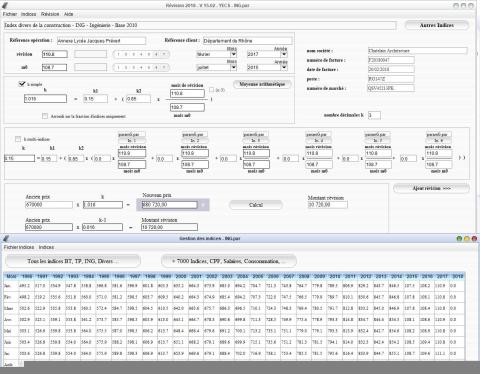Viewport: 480px width, 374px height.
Task: Click 'Tous les indices BT, TP, ING, Divers' button
Action: tap(73, 261)
